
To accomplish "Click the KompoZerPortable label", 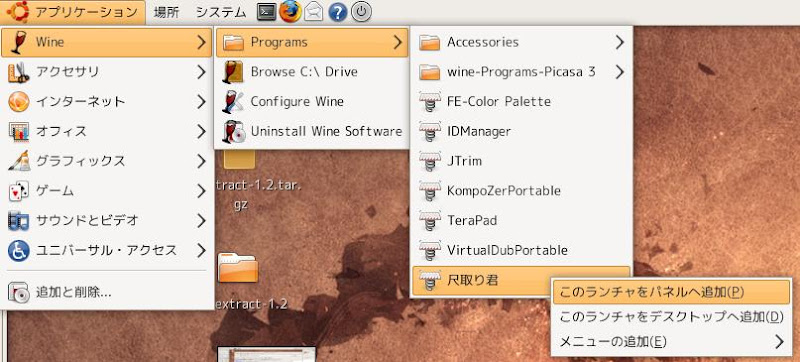I will tap(504, 191).
